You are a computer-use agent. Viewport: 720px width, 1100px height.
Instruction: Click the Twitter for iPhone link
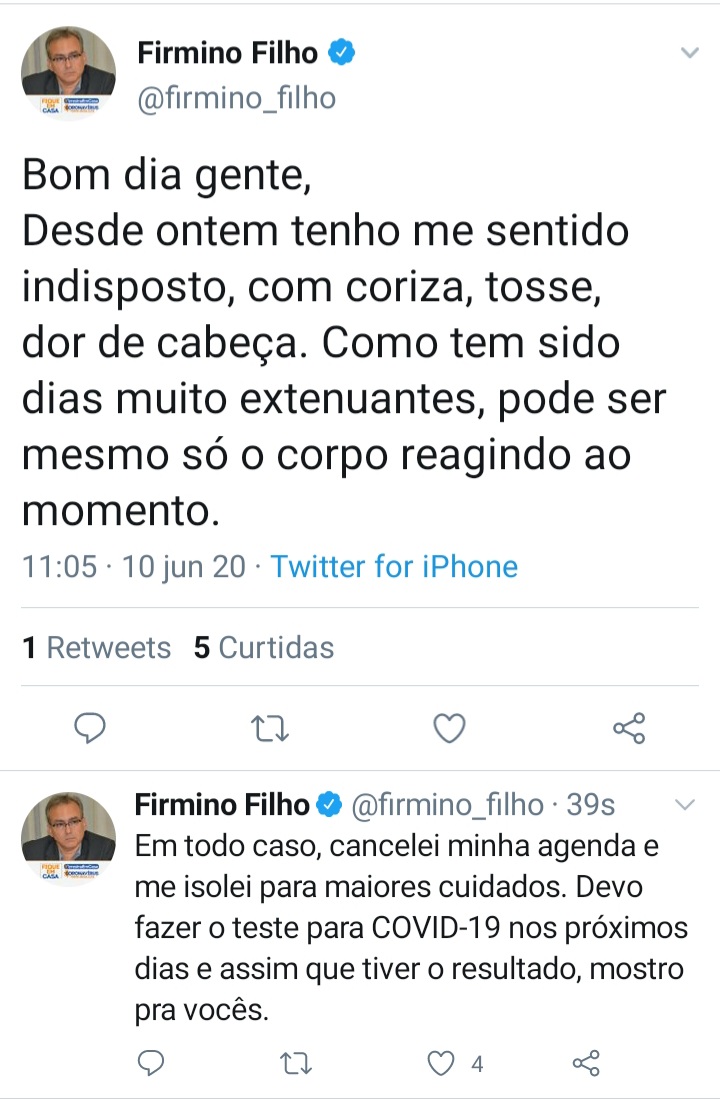click(394, 566)
